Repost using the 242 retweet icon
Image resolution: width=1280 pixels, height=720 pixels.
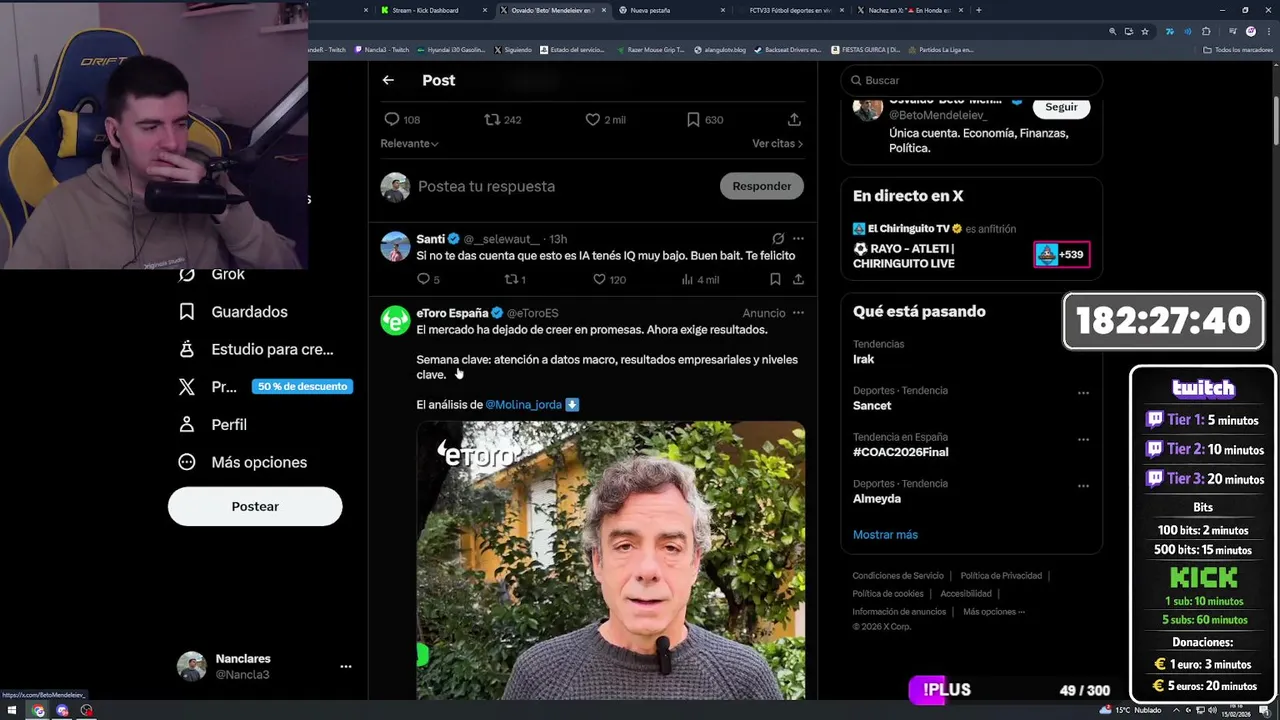(x=492, y=119)
